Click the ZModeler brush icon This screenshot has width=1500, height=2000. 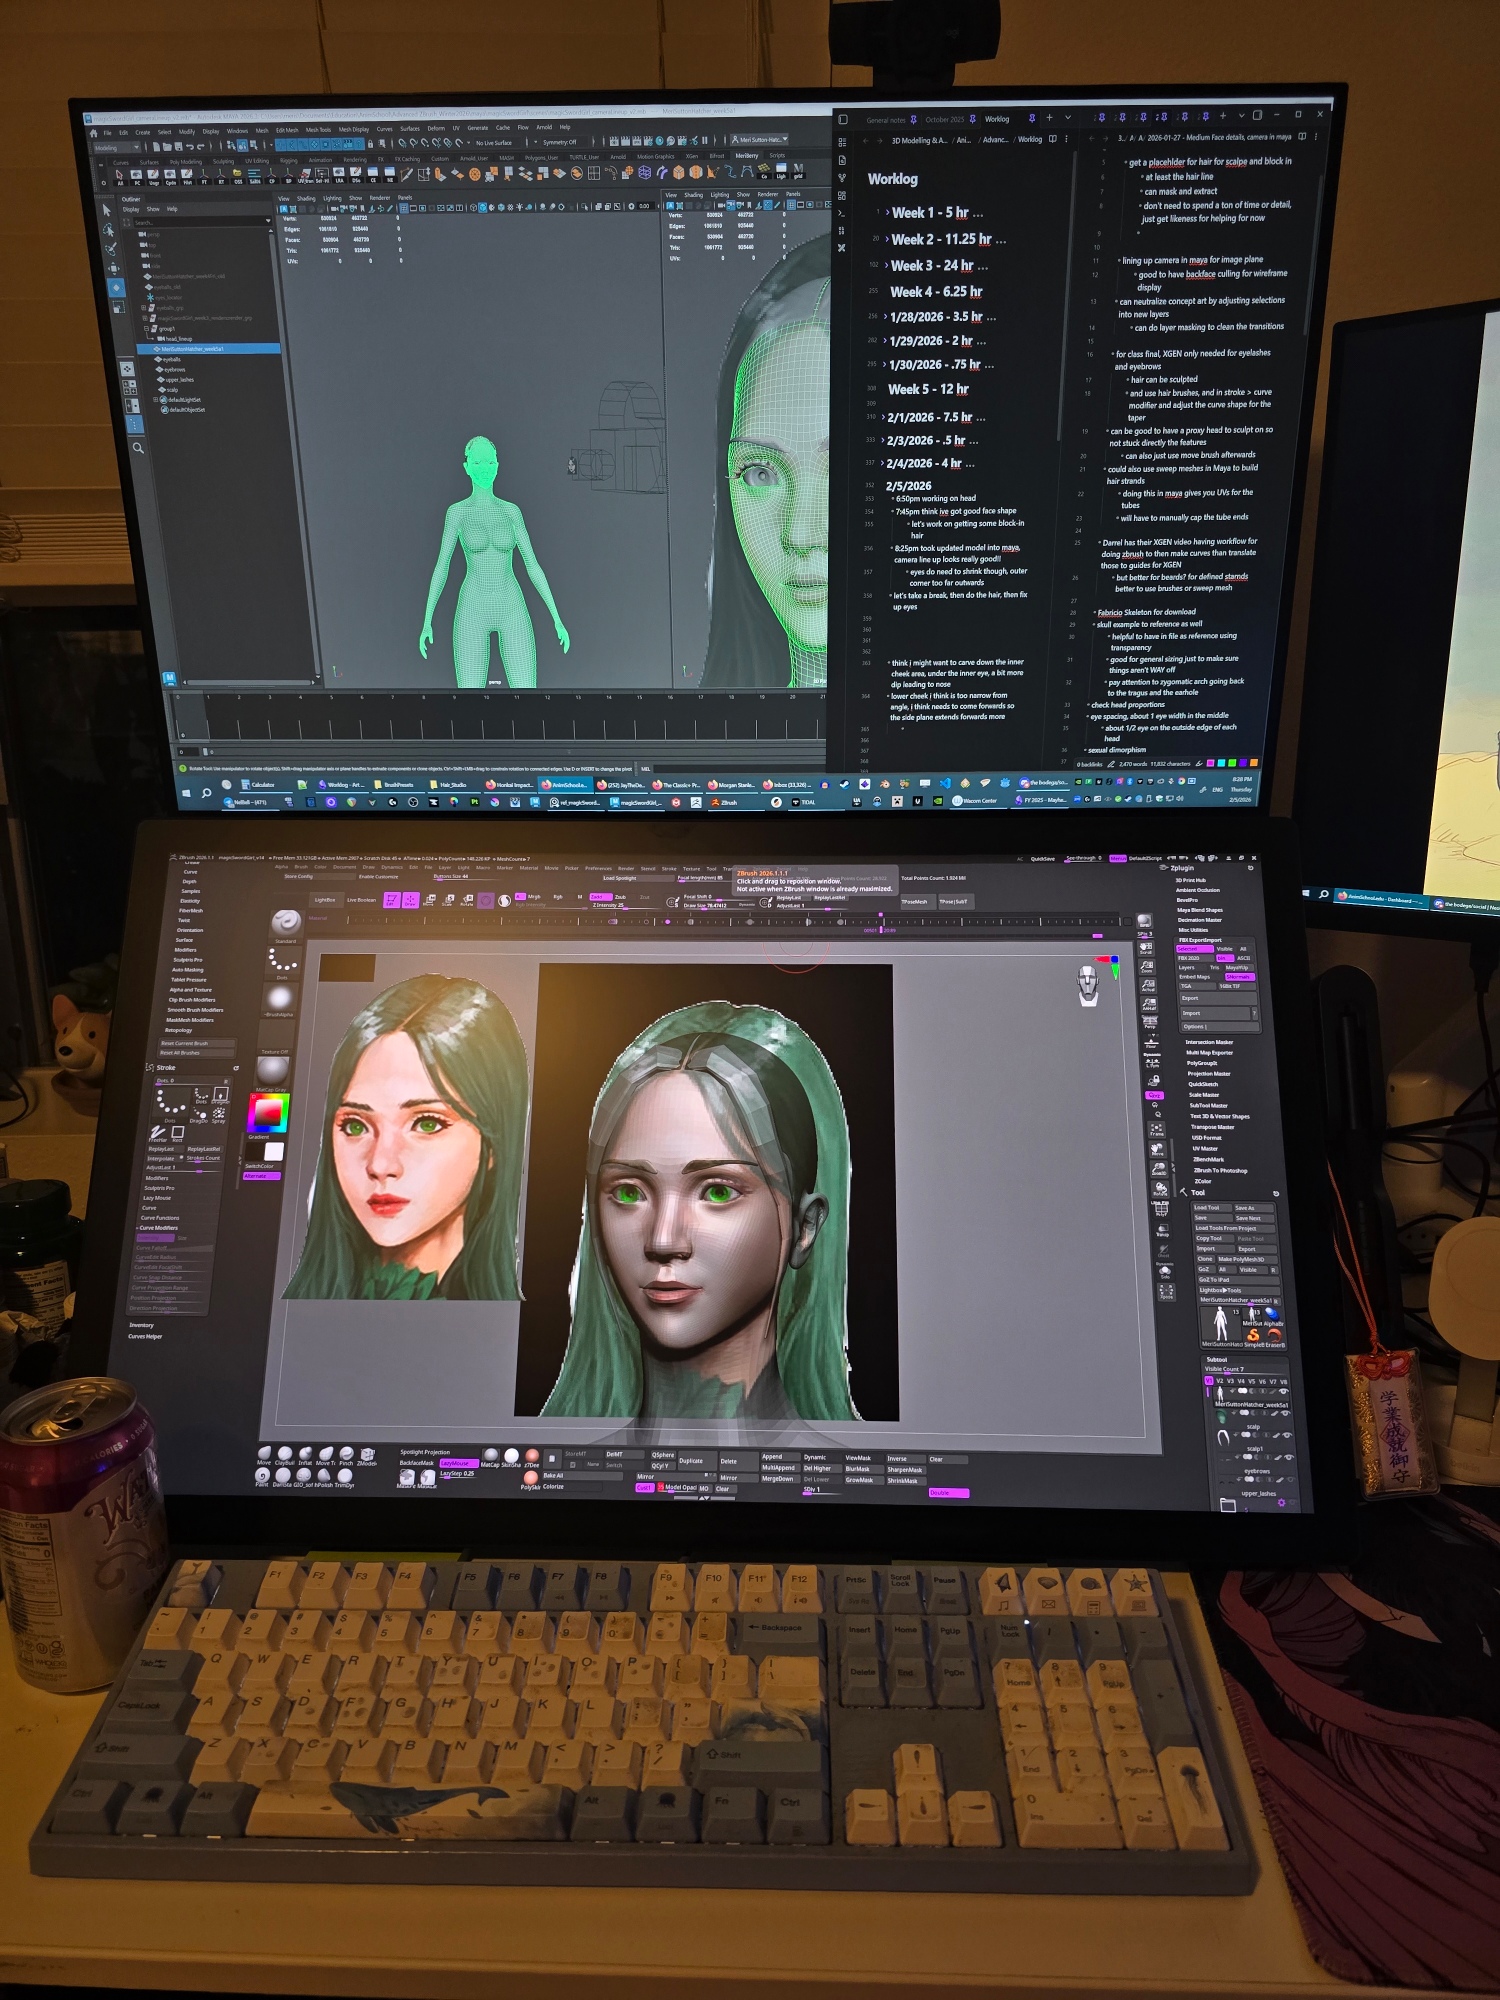pos(367,1454)
